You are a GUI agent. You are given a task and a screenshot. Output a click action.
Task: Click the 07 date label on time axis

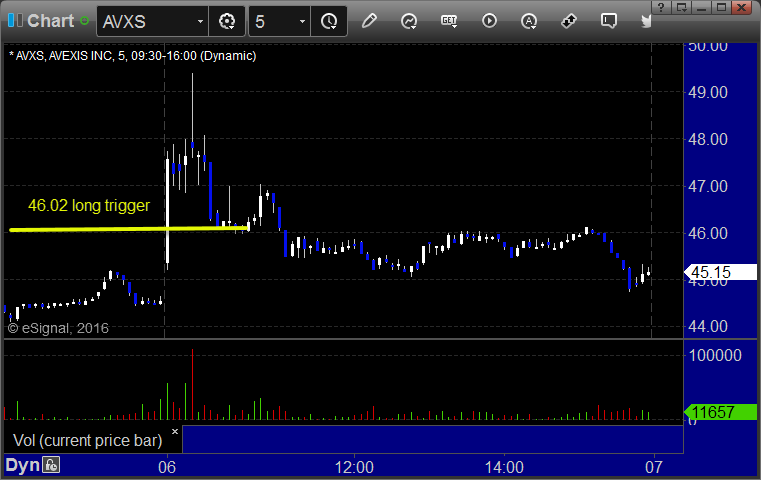[654, 467]
